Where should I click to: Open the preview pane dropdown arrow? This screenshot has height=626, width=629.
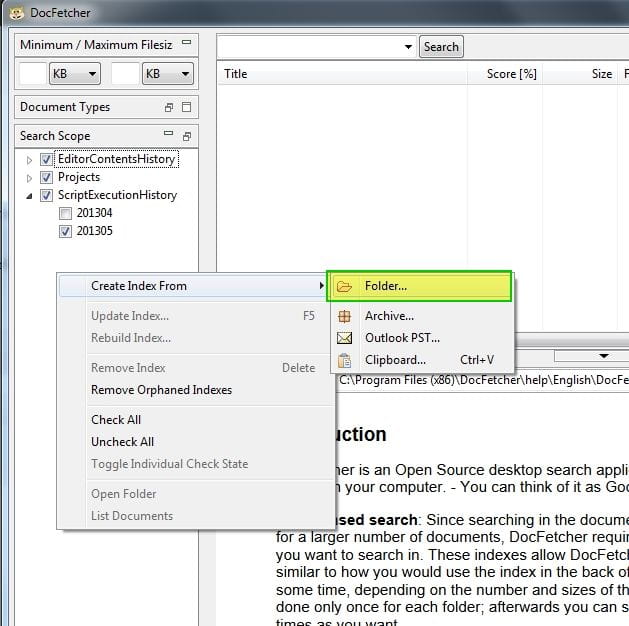pyautogui.click(x=604, y=356)
